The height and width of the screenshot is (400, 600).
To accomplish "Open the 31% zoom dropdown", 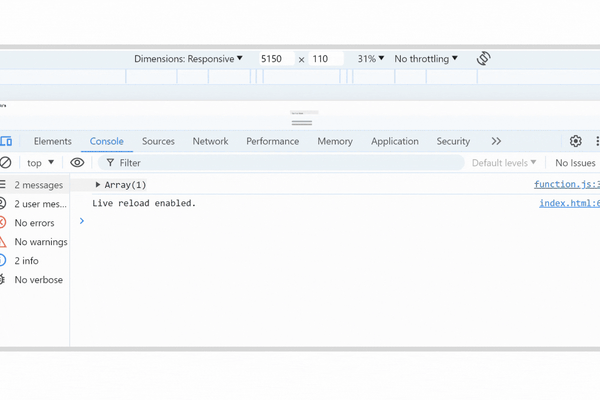I will pyautogui.click(x=370, y=59).
